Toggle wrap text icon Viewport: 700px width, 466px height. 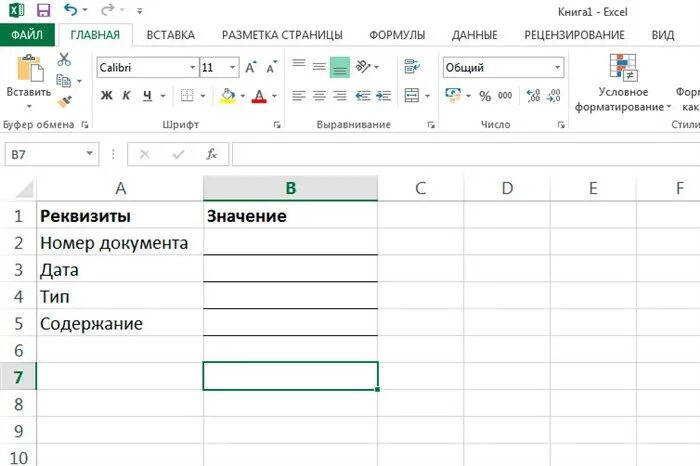coord(412,67)
